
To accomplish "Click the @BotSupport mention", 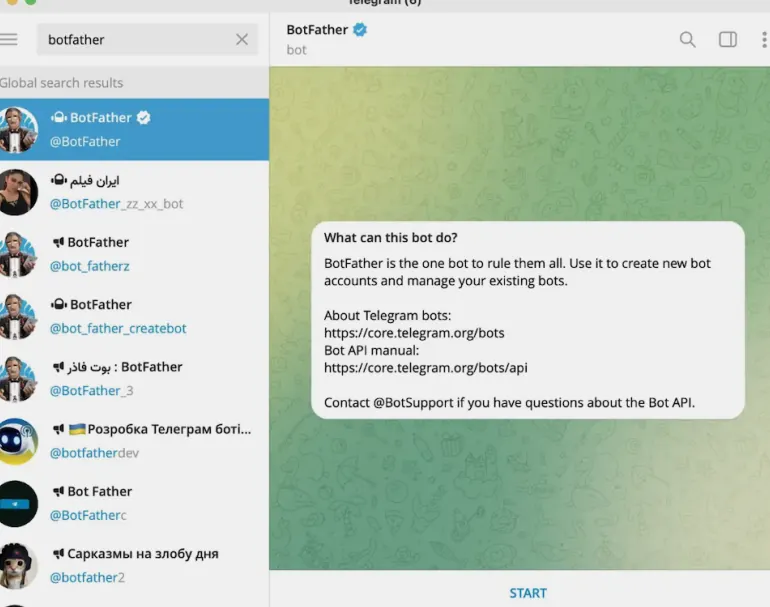I will coord(413,403).
